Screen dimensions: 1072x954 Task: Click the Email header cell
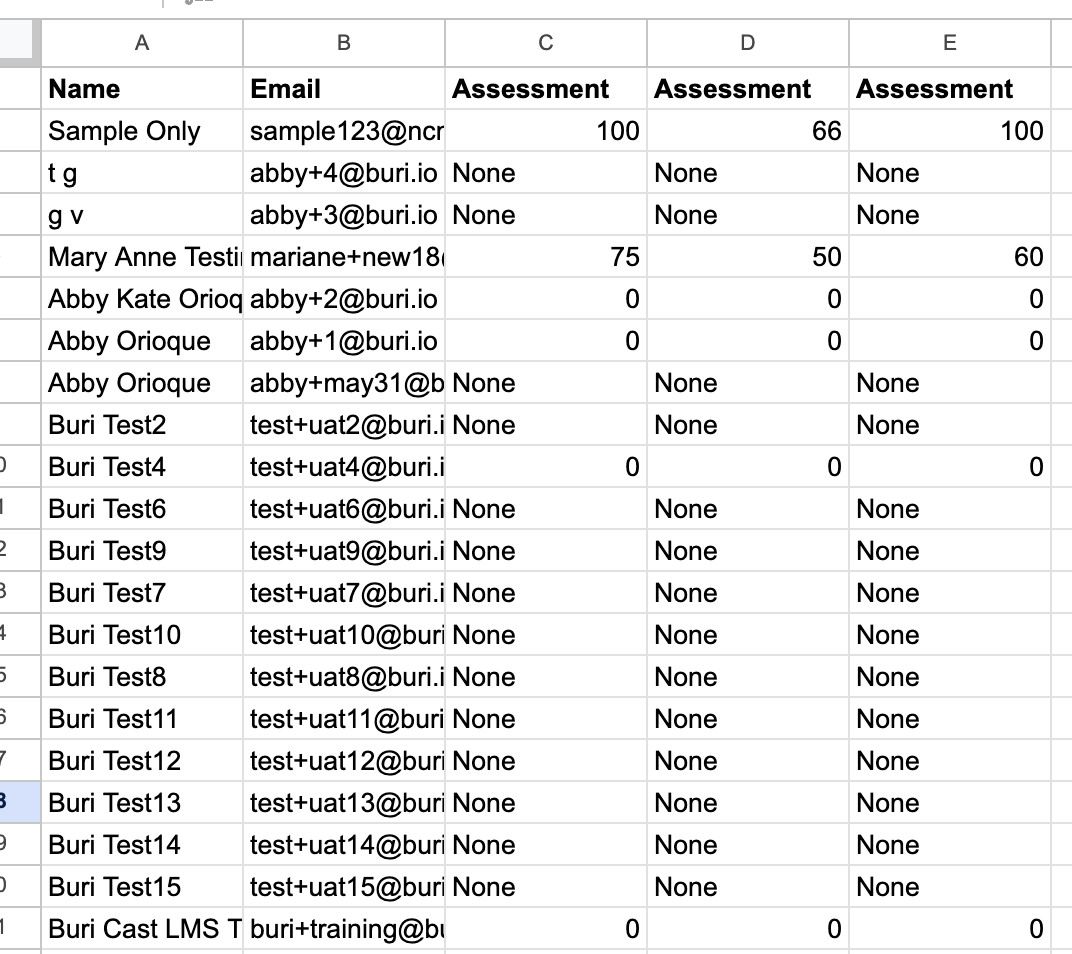343,89
